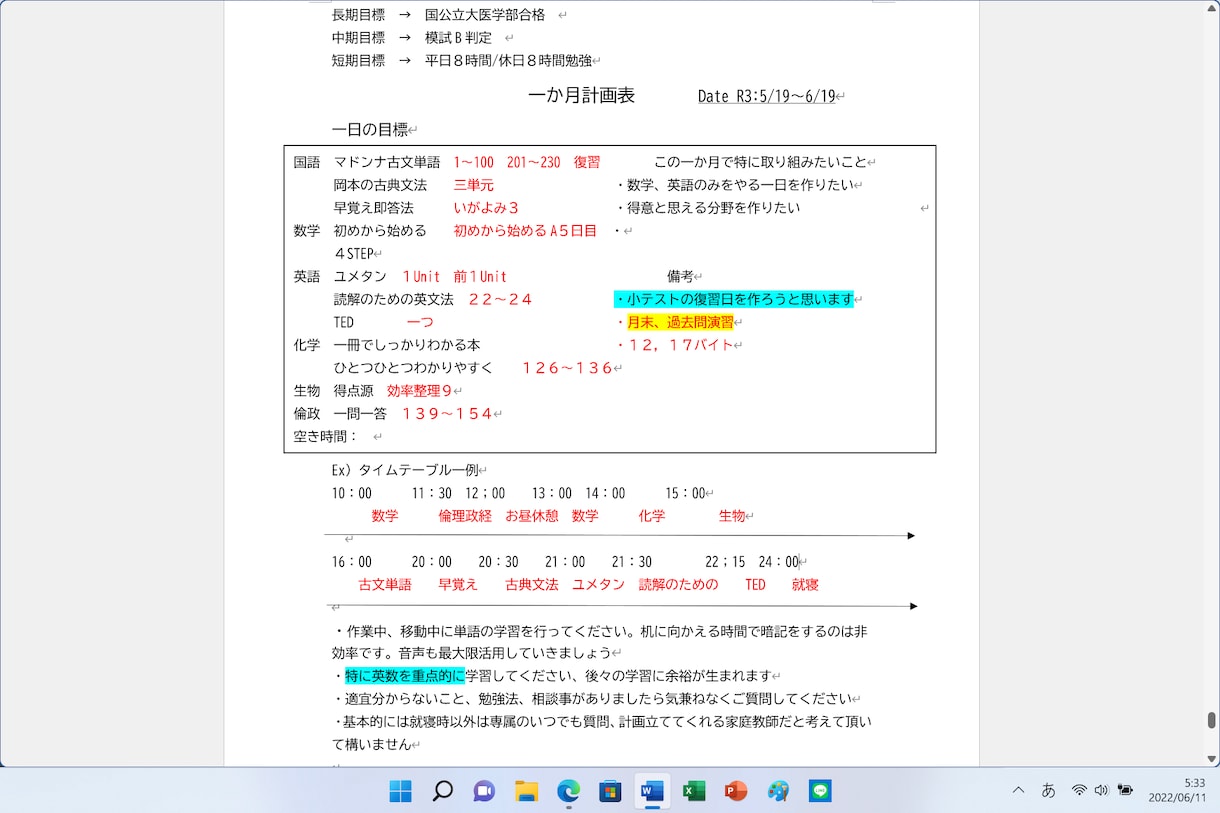Launch Excel from the taskbar
This screenshot has height=813, width=1220.
coord(694,791)
